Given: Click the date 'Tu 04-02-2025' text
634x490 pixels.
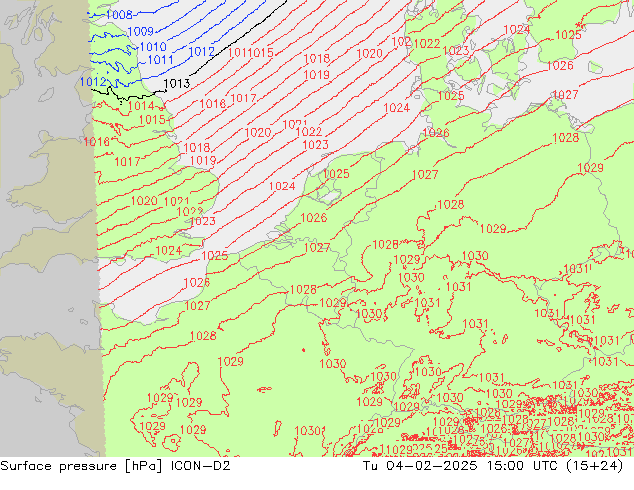Looking at the screenshot, I should tap(420, 466).
